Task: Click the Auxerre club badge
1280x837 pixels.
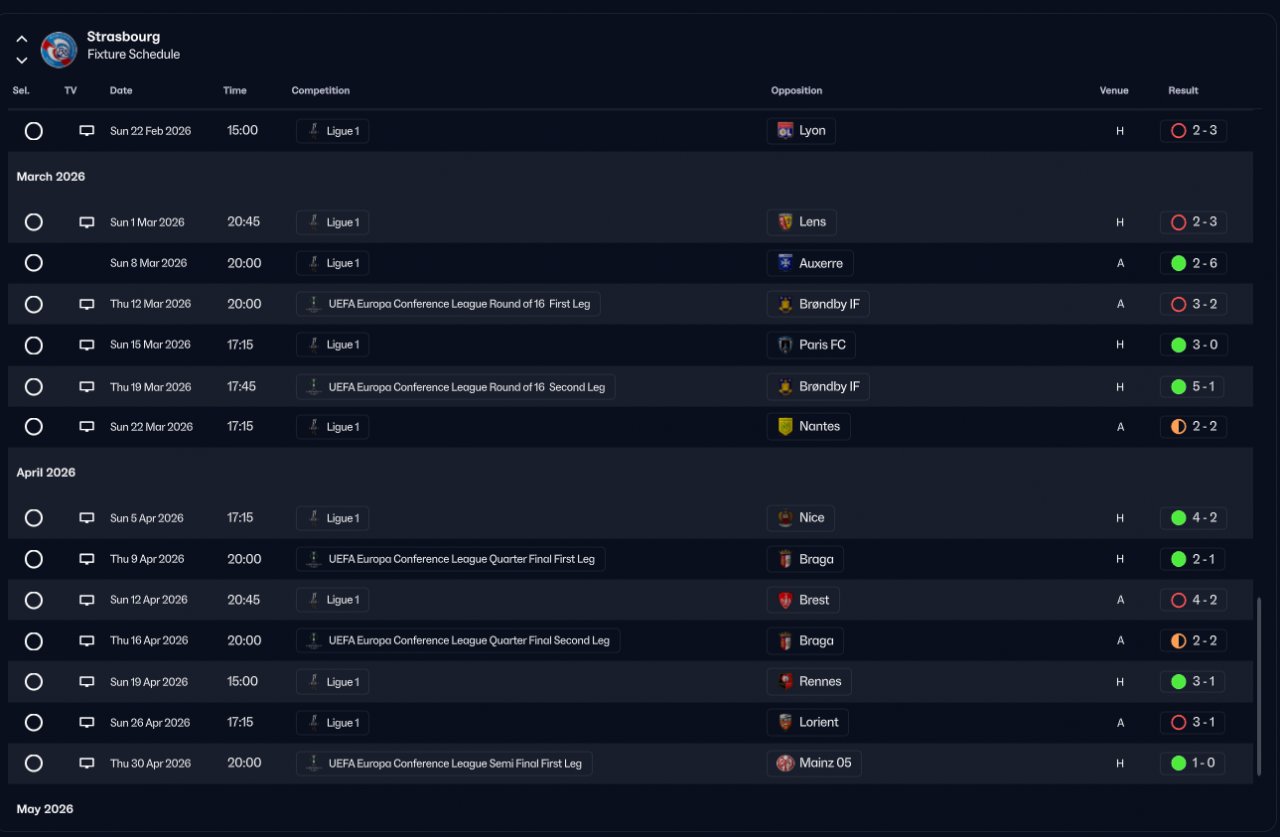Action: tap(785, 263)
